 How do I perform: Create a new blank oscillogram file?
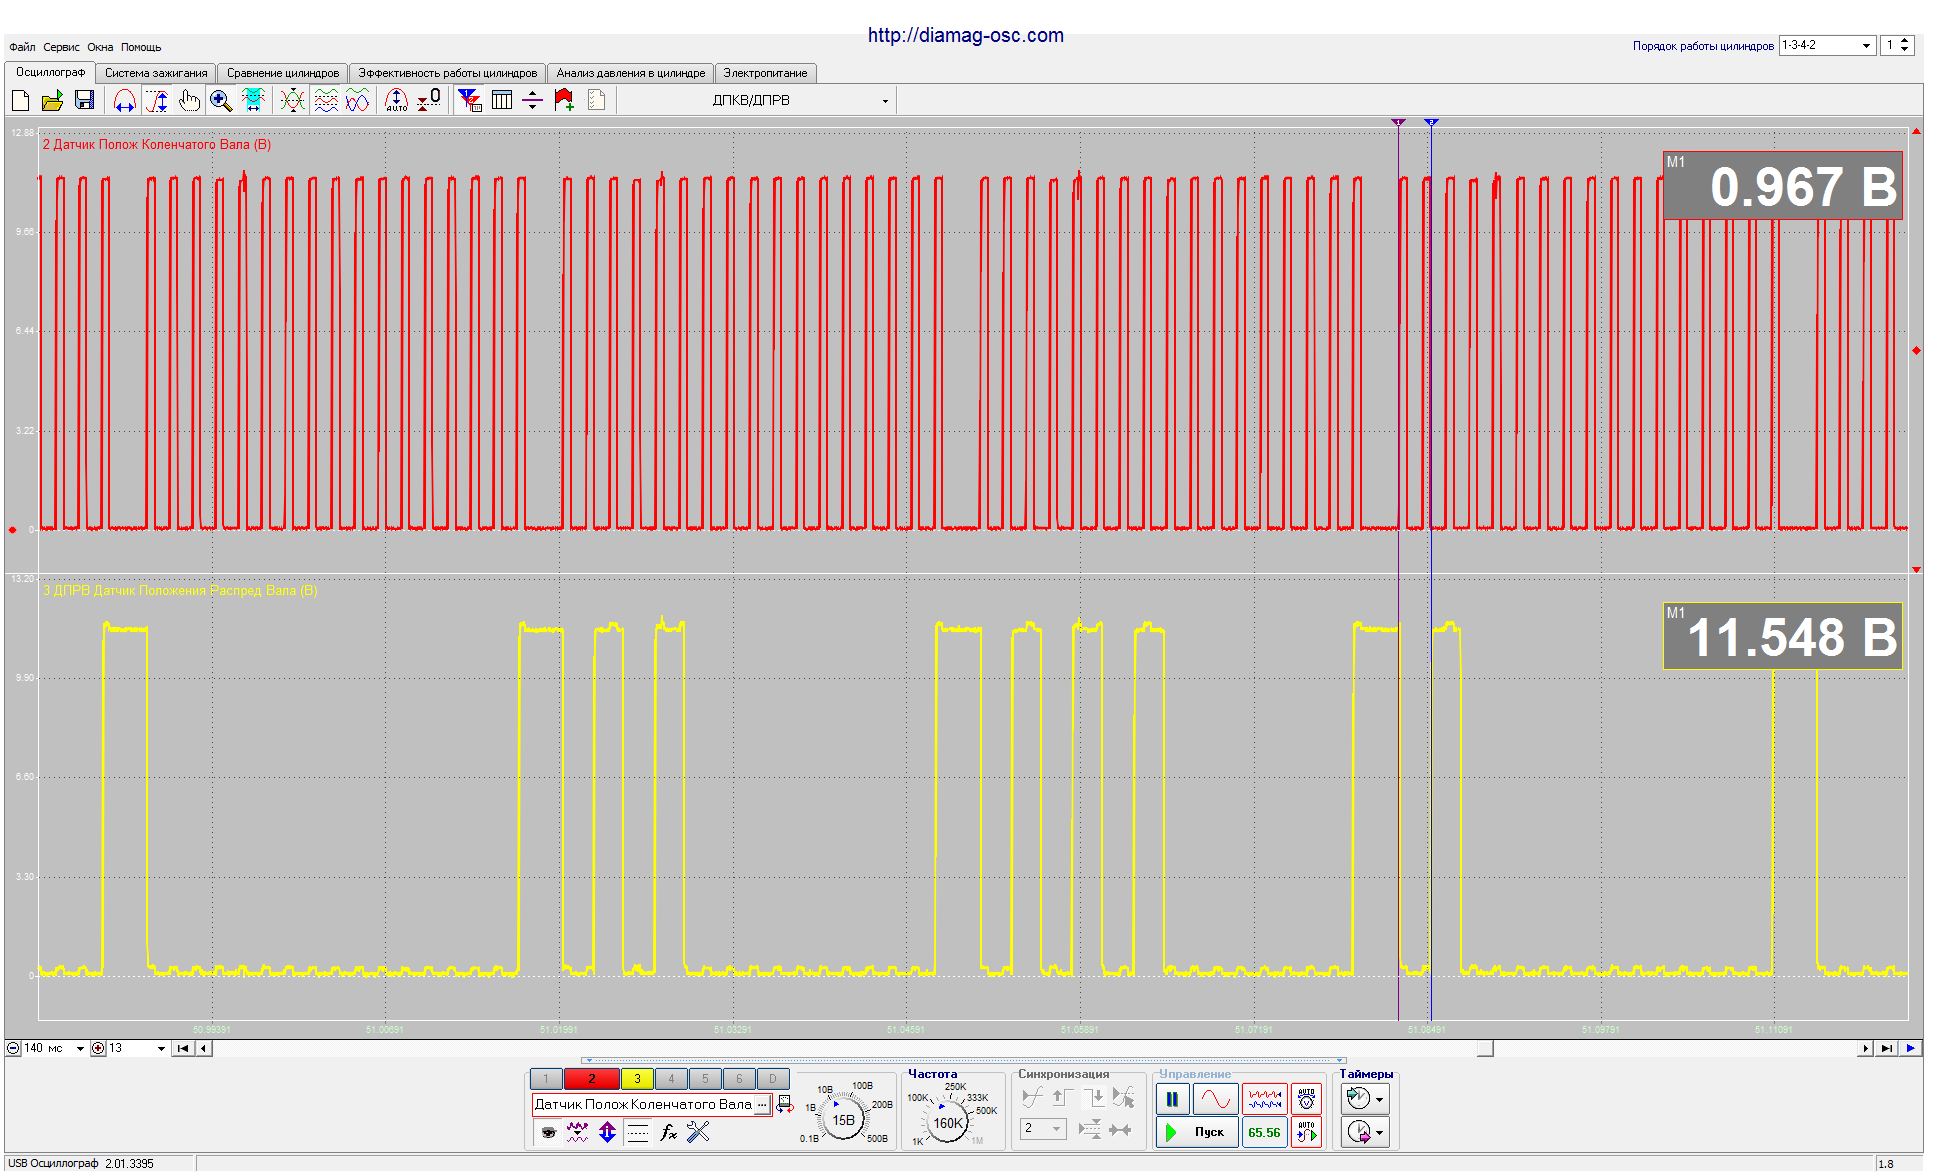point(21,100)
